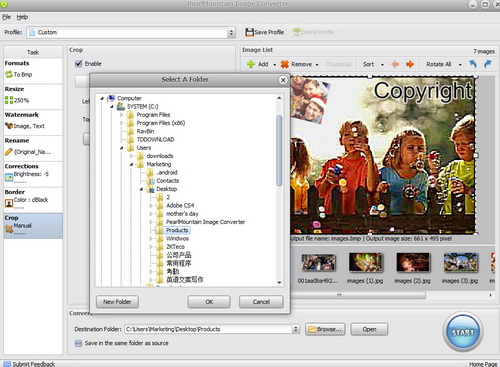Select the Formats task To Bmp

(33, 71)
